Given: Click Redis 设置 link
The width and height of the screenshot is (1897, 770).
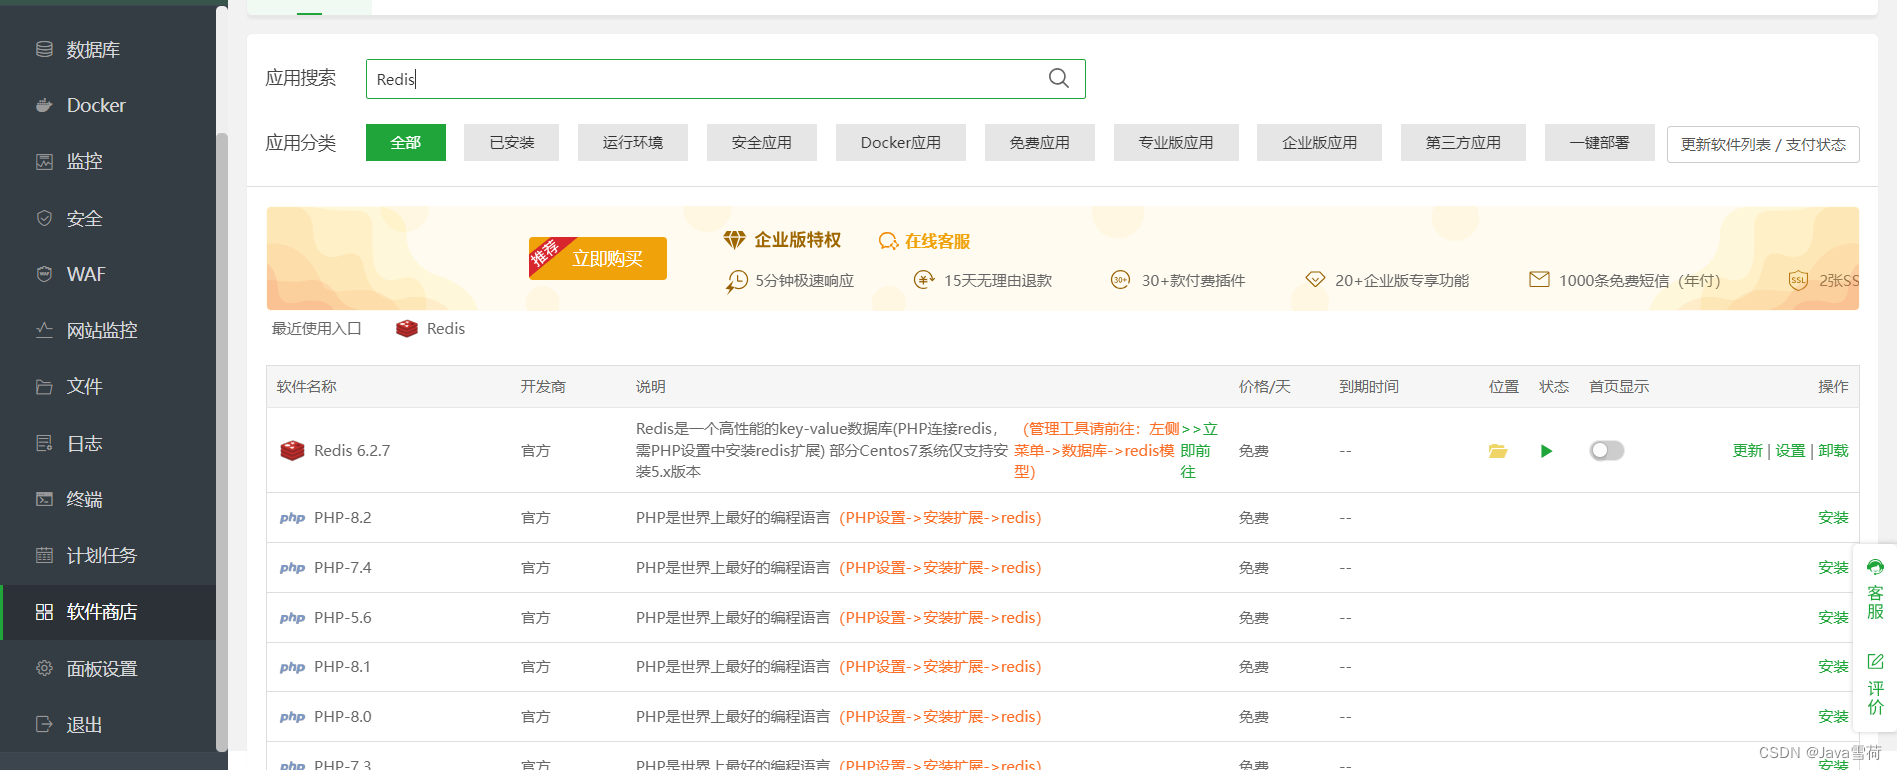Looking at the screenshot, I should click(1790, 451).
